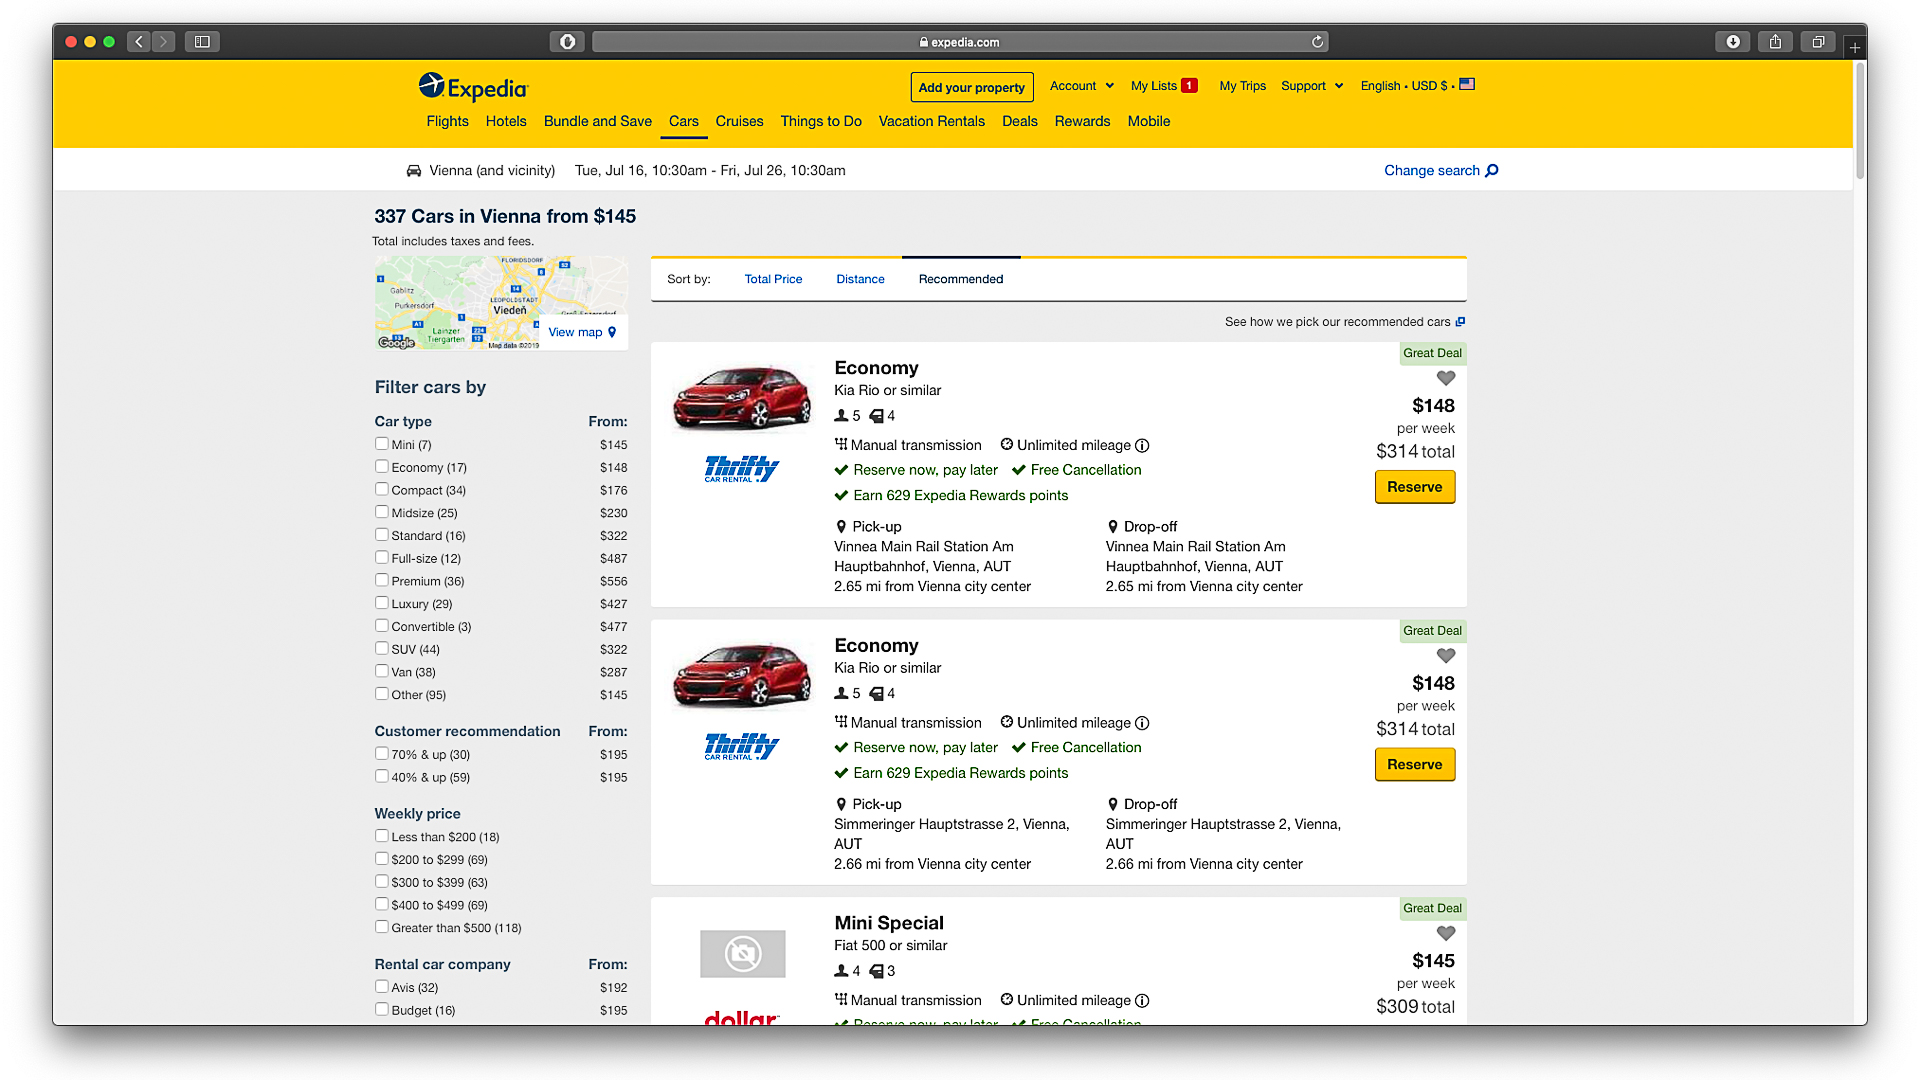Click mileage info icon on first Economy listing
The image size is (1920, 1080).
(1142, 446)
